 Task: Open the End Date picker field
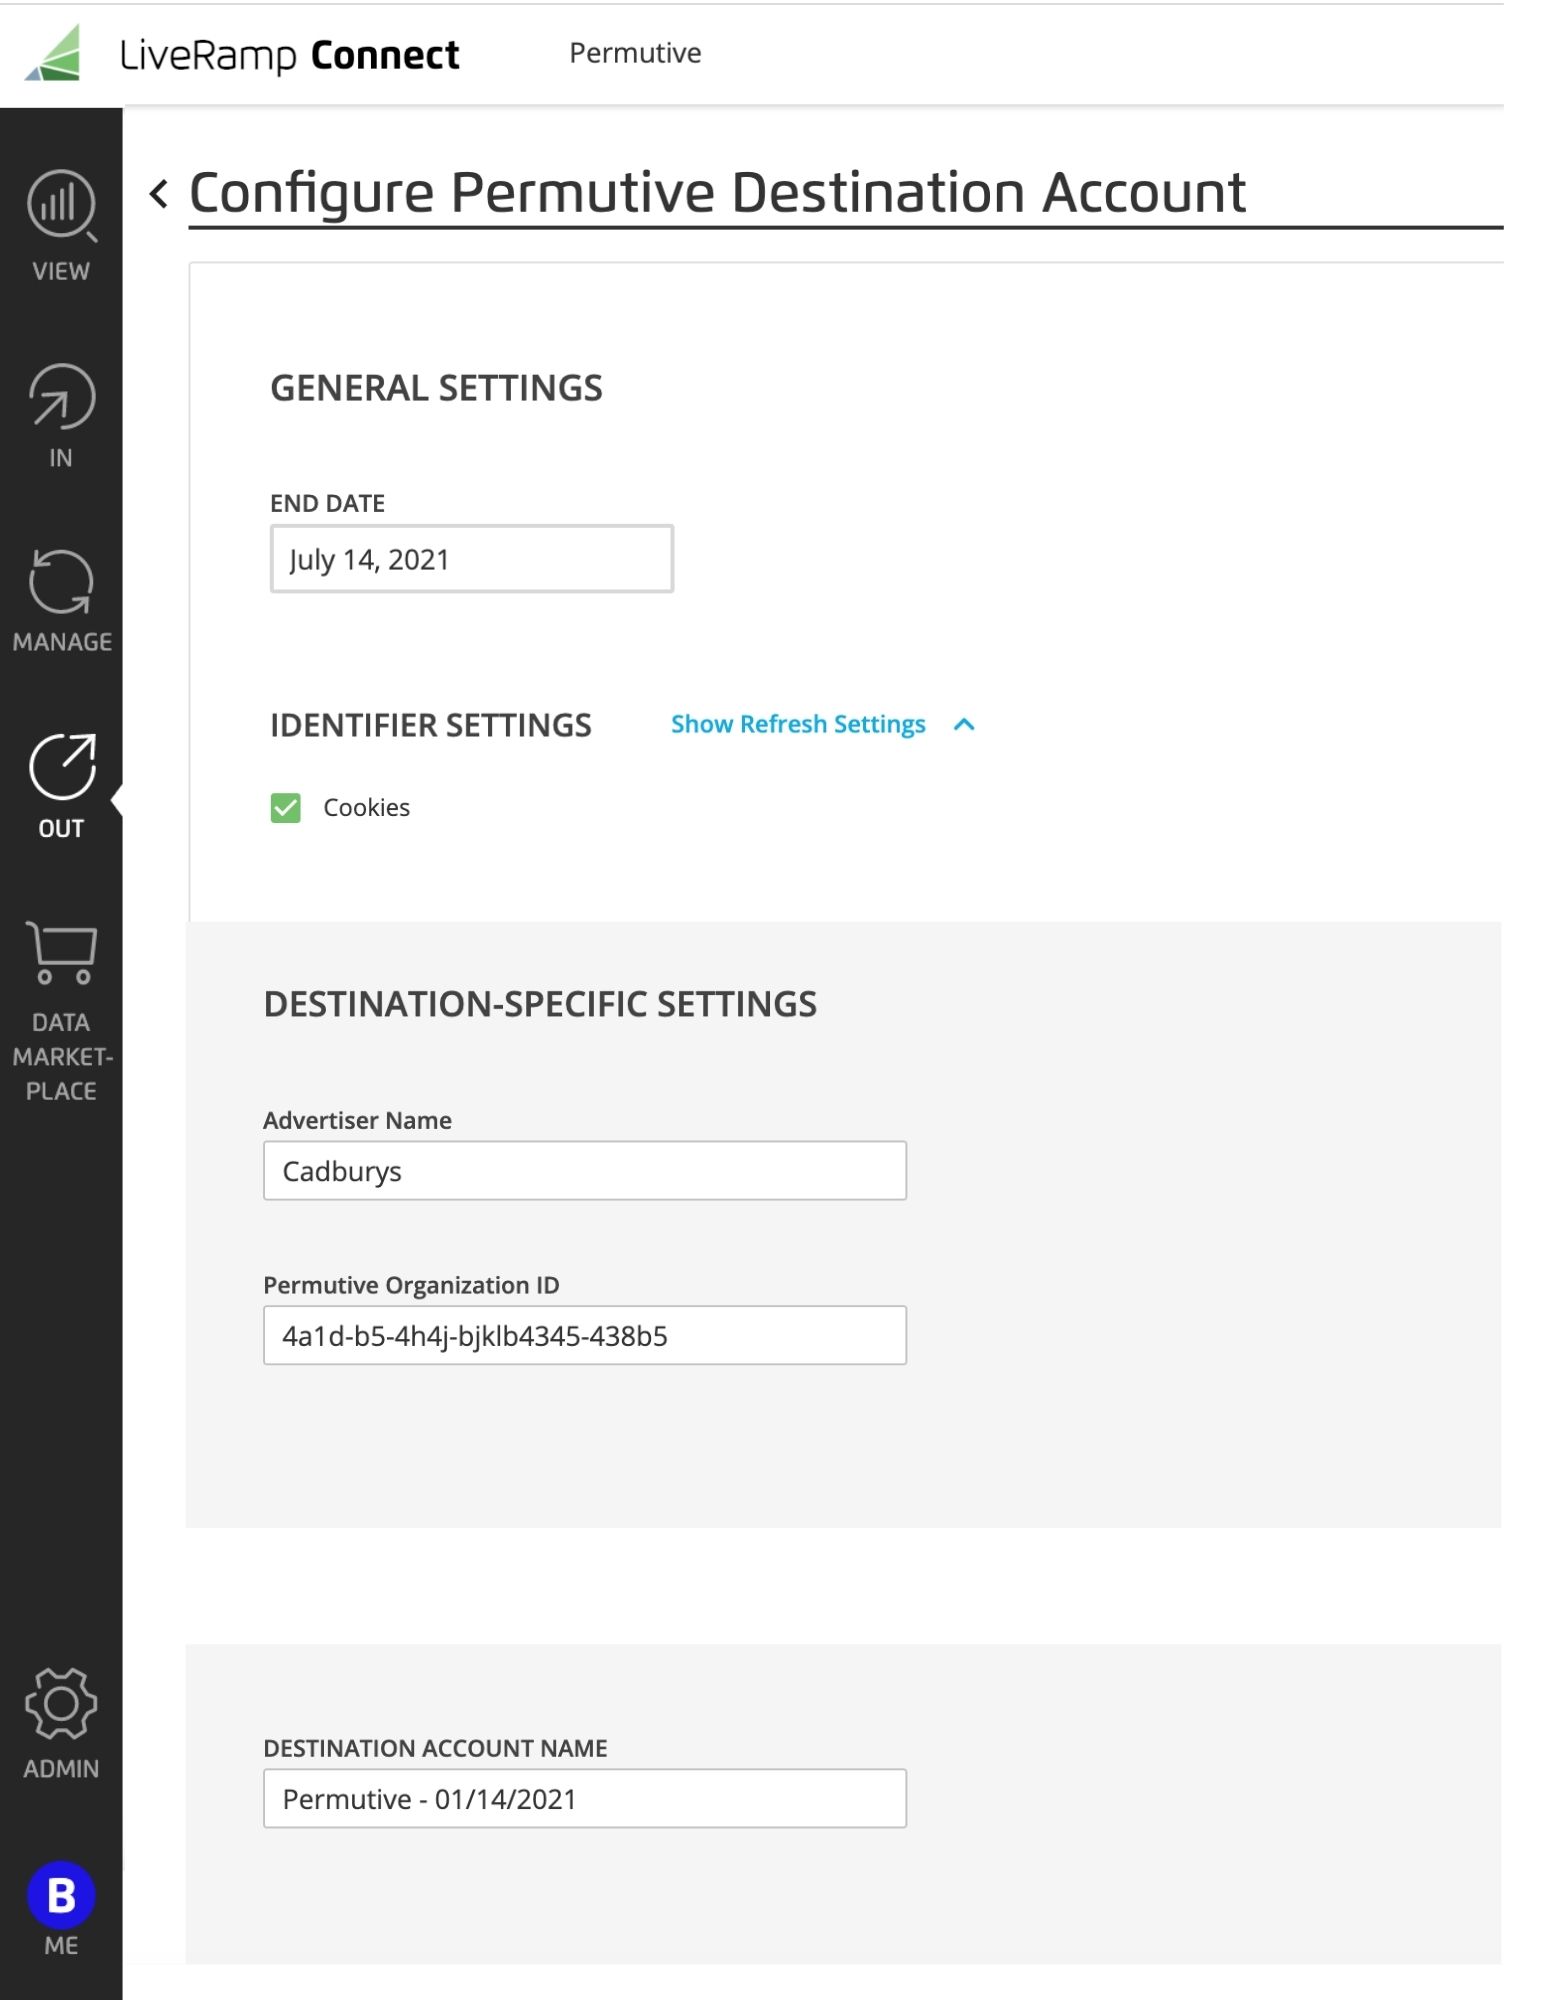(472, 559)
